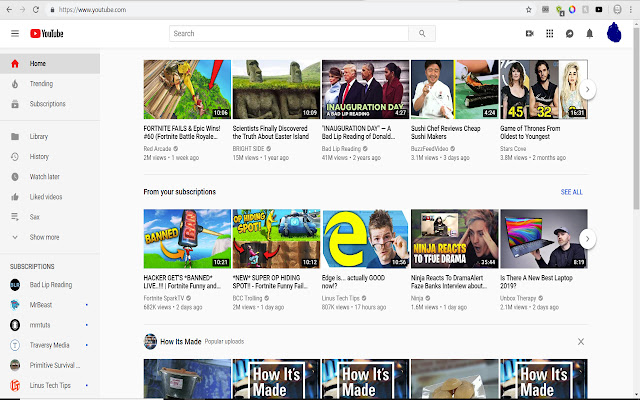This screenshot has height=400, width=640.
Task: Open the YouTube apps grid icon
Action: pyautogui.click(x=550, y=33)
